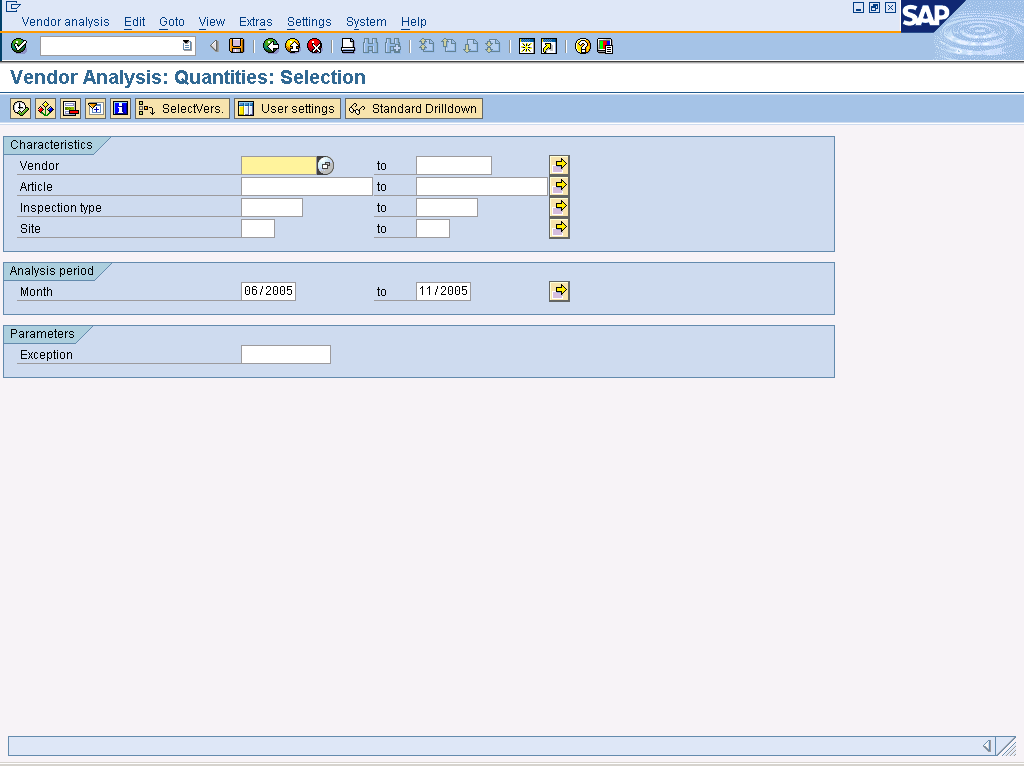Click the Article to-value input field

click(x=482, y=187)
